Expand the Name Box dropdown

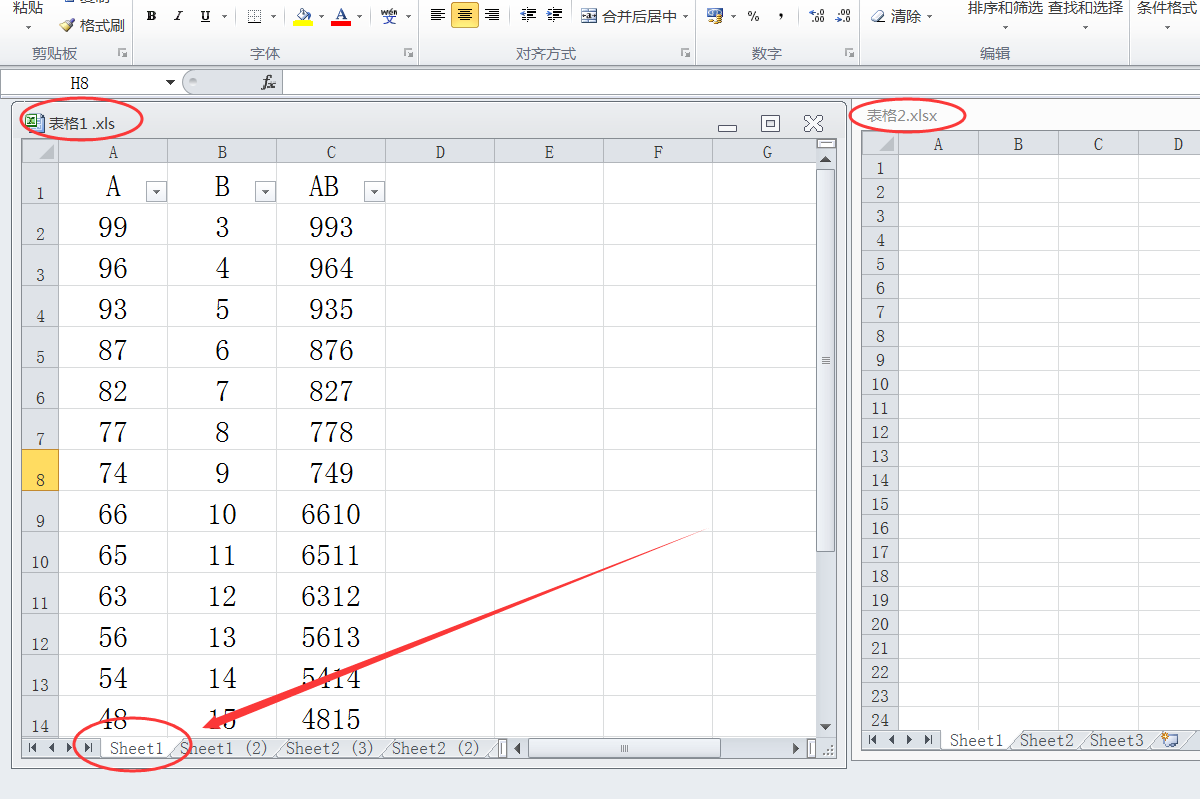(x=170, y=83)
